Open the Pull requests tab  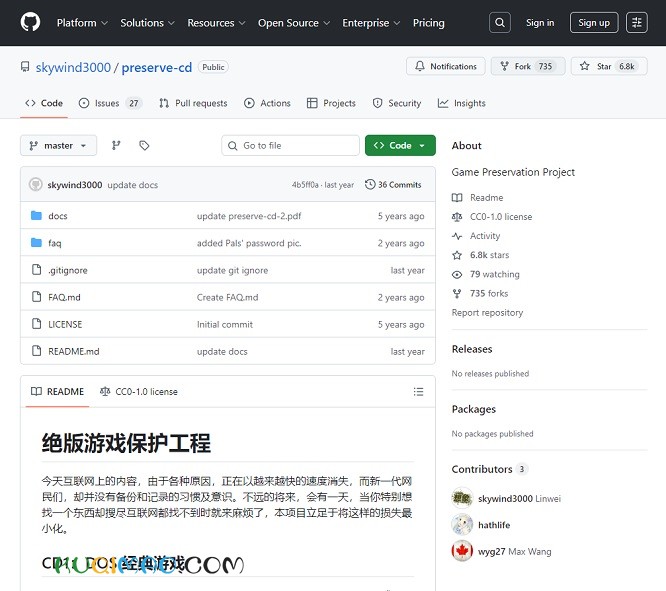pyautogui.click(x=193, y=103)
